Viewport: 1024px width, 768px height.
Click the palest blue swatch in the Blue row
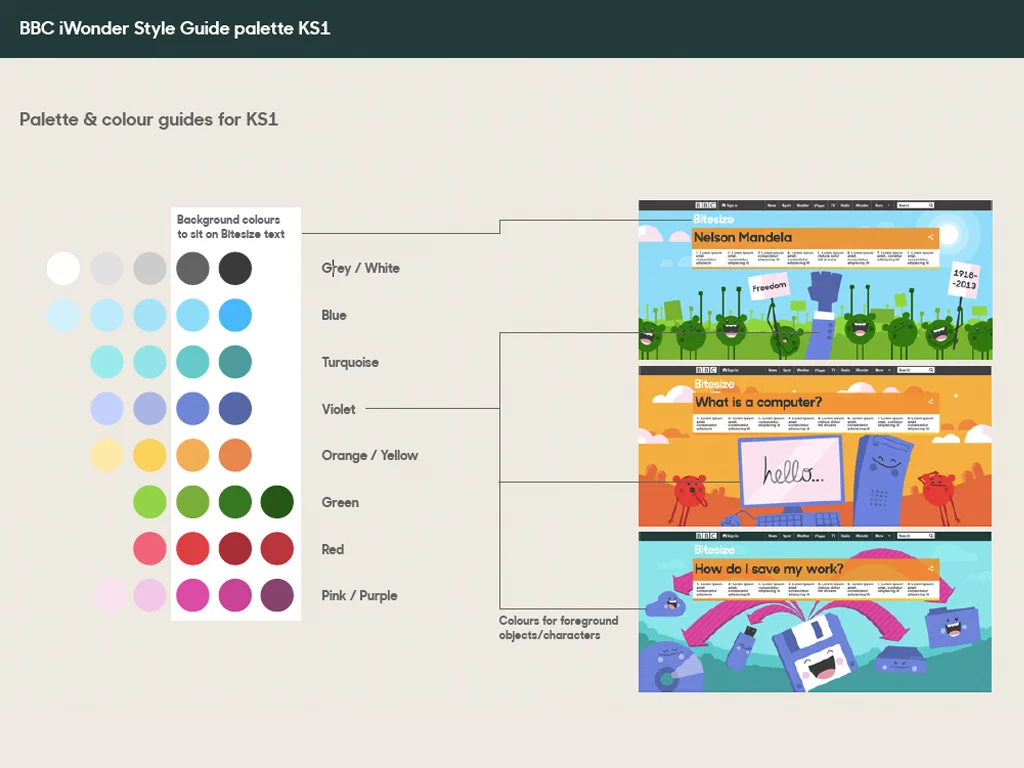(x=63, y=315)
